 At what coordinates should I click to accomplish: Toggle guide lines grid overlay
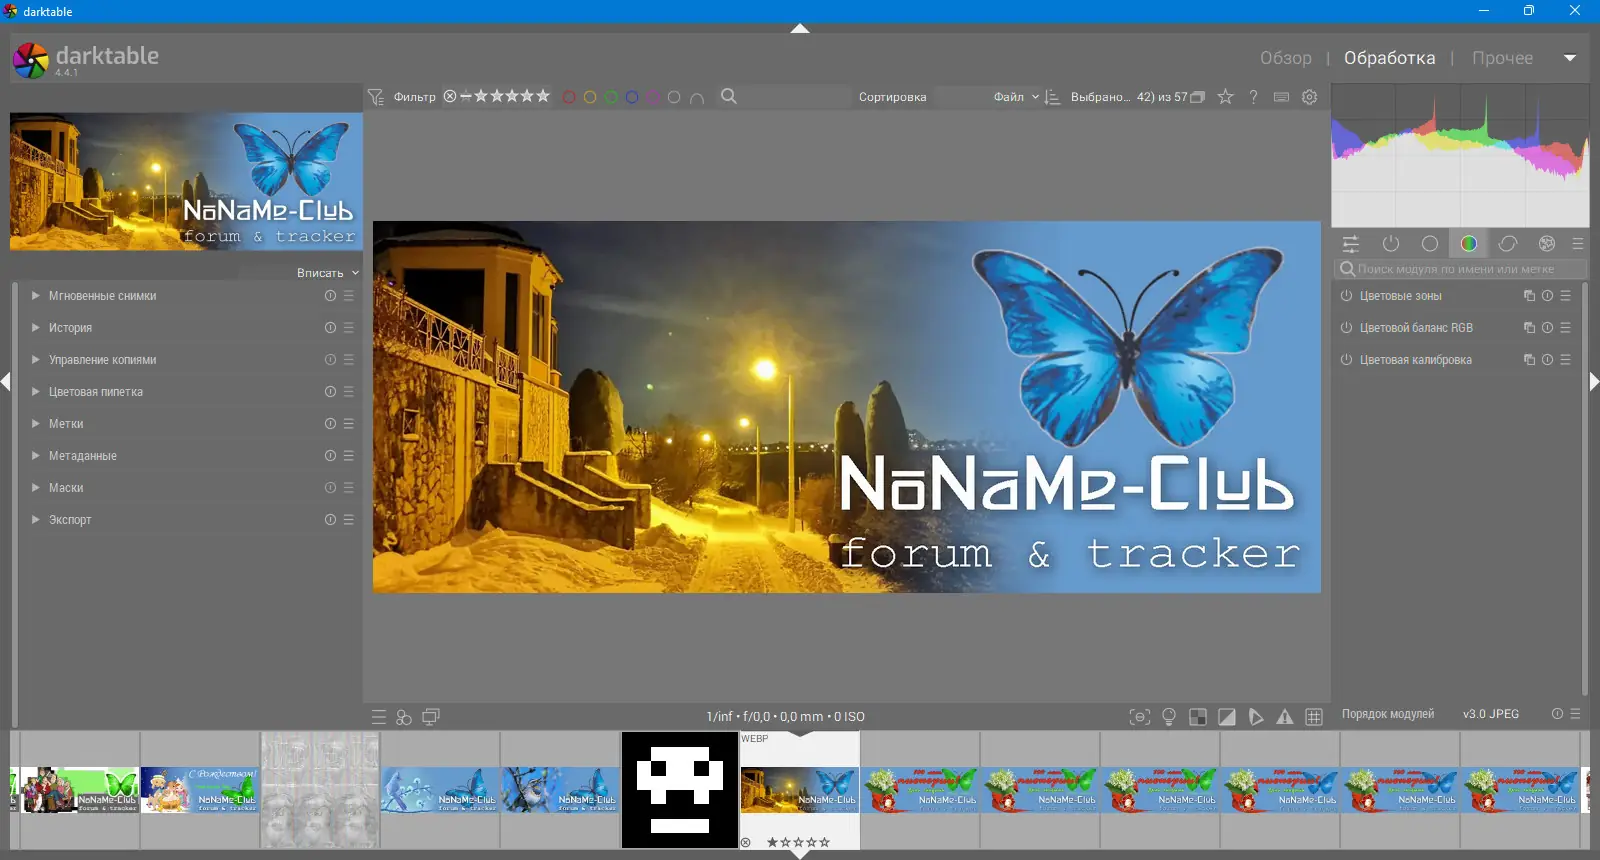[x=1314, y=717]
